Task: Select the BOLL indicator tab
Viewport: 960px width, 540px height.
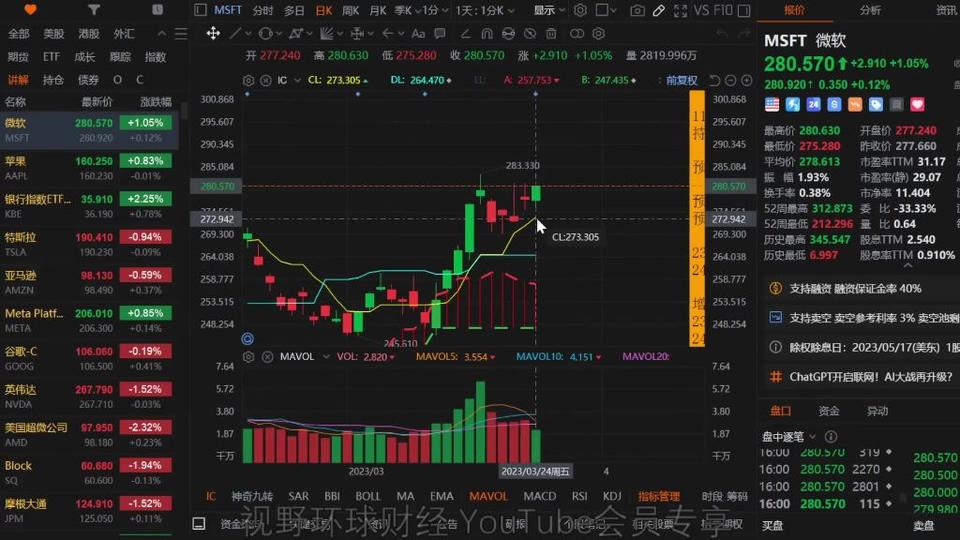Action: [368, 496]
